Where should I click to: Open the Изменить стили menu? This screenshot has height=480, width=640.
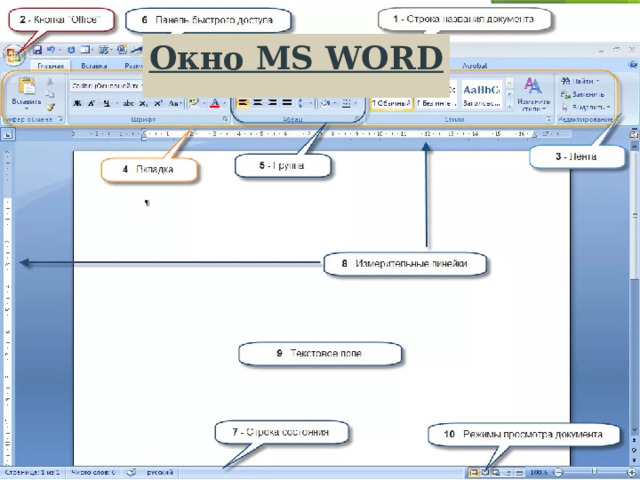(533, 94)
